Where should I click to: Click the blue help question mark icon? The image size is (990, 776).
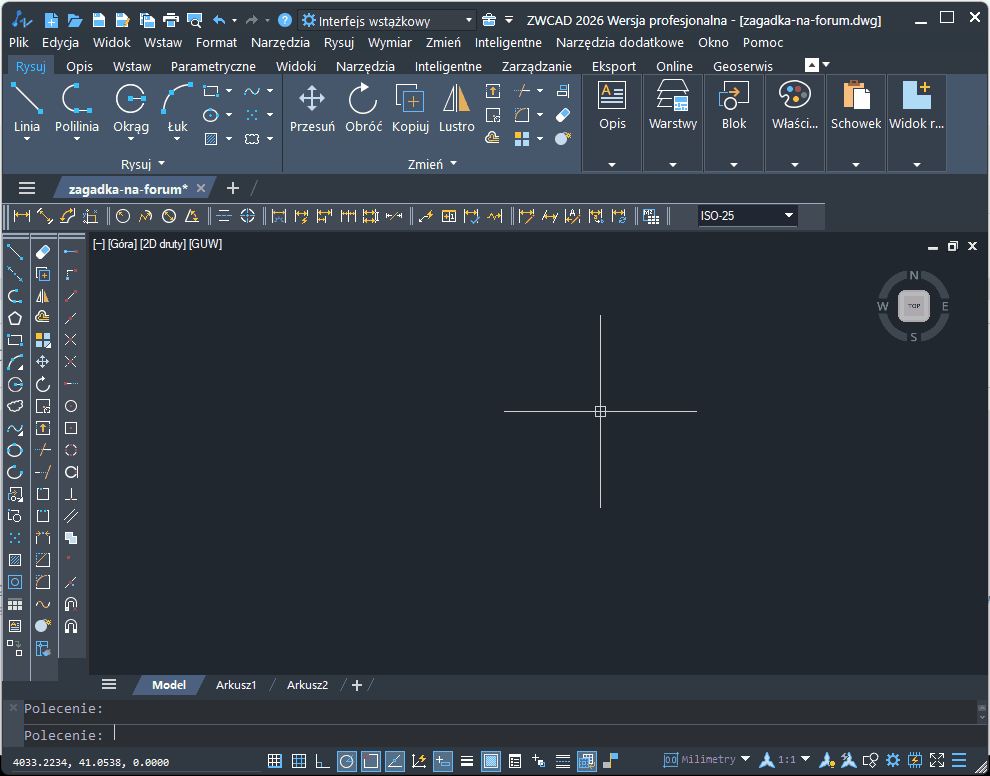(x=285, y=20)
